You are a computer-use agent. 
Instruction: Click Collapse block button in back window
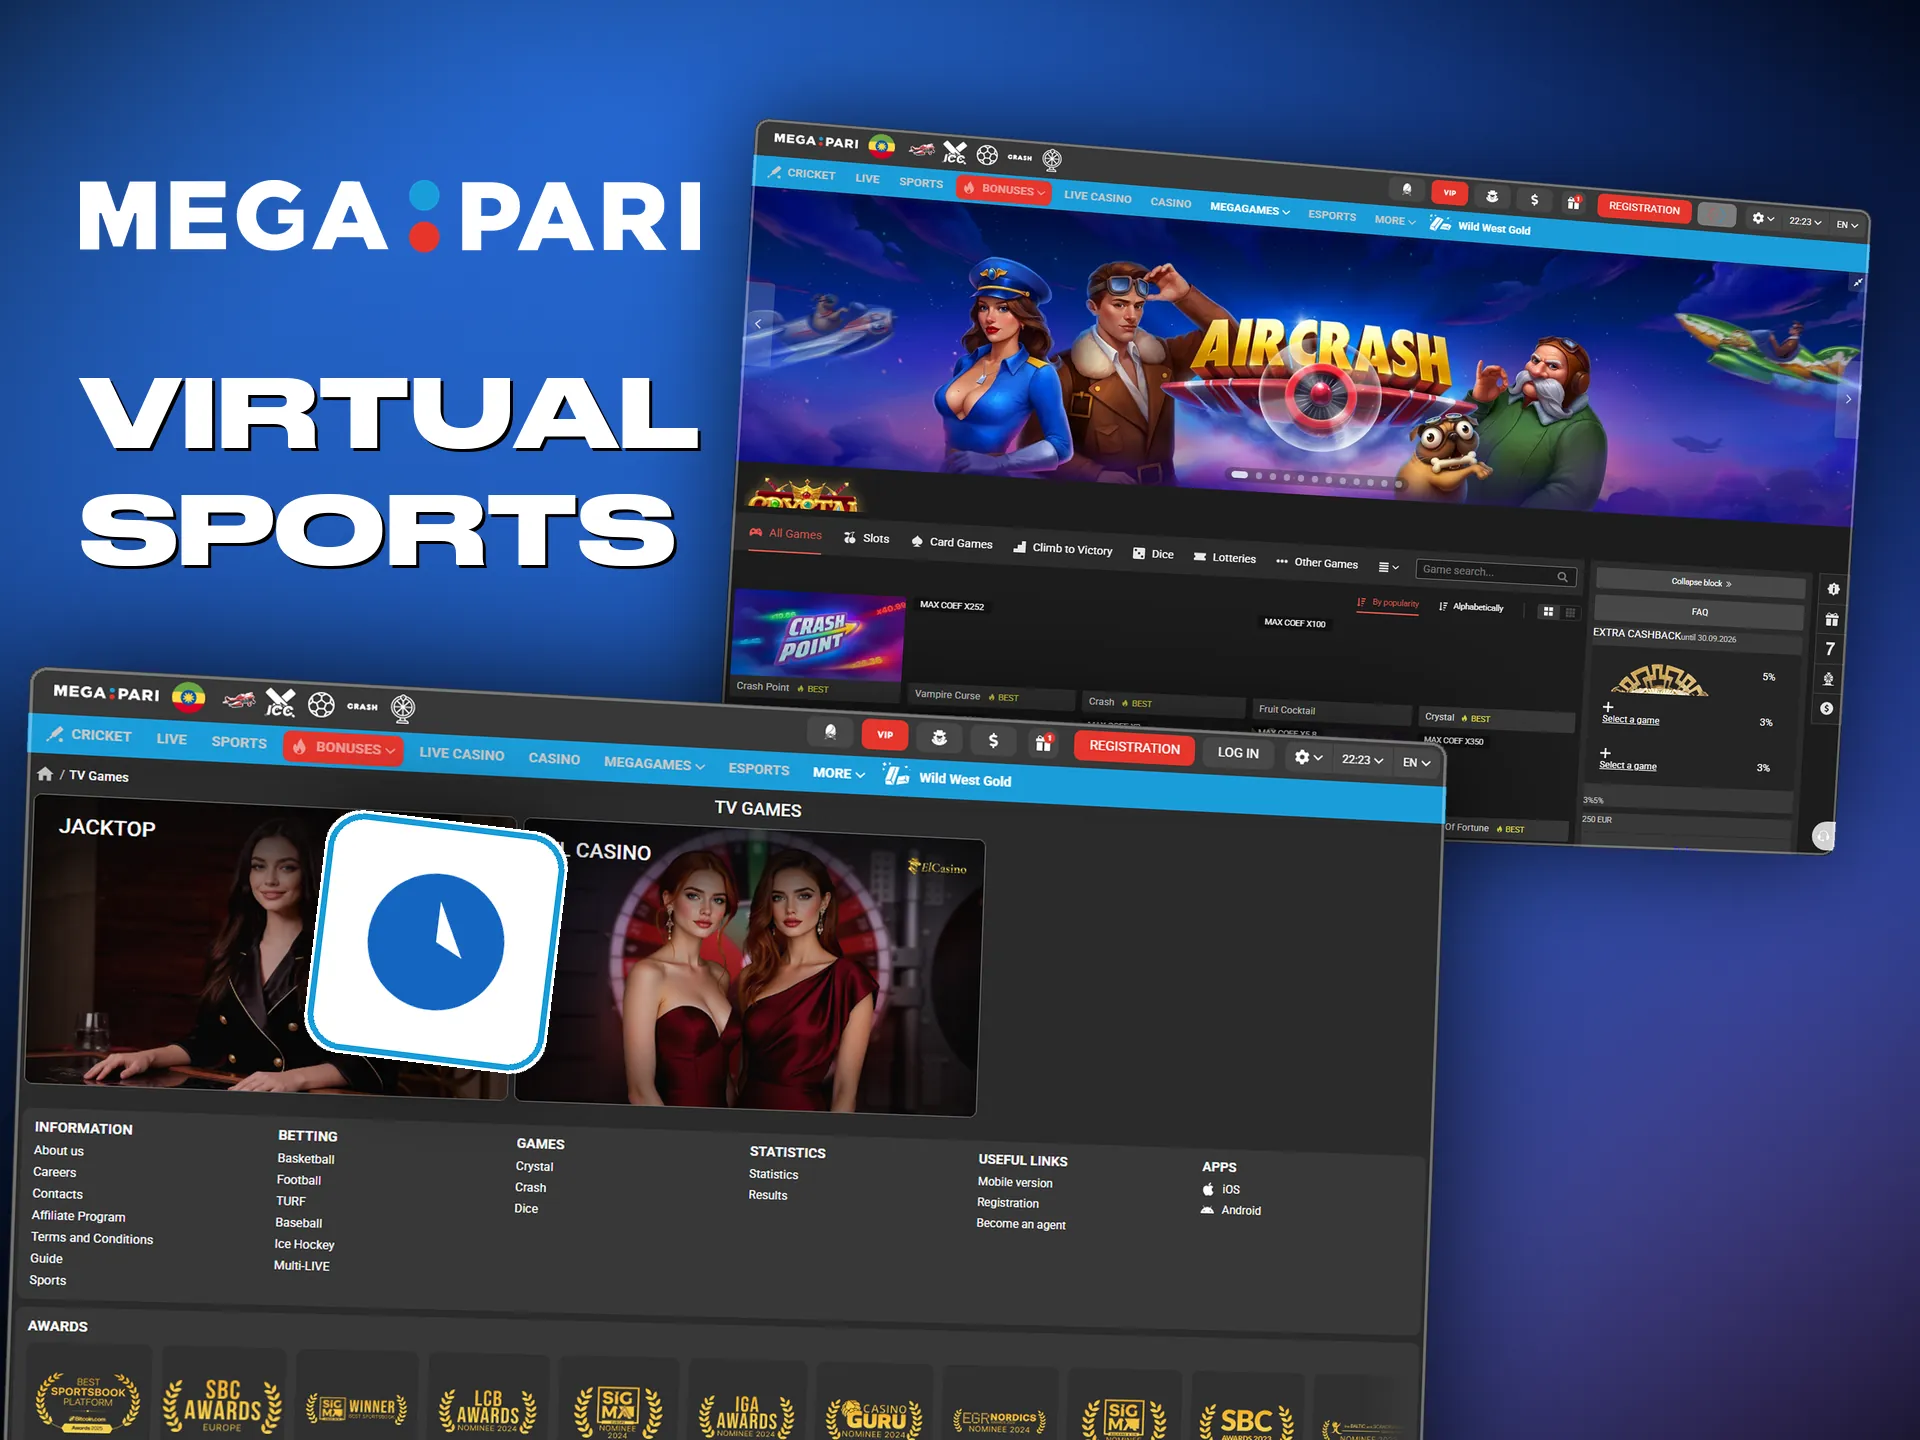coord(1701,582)
